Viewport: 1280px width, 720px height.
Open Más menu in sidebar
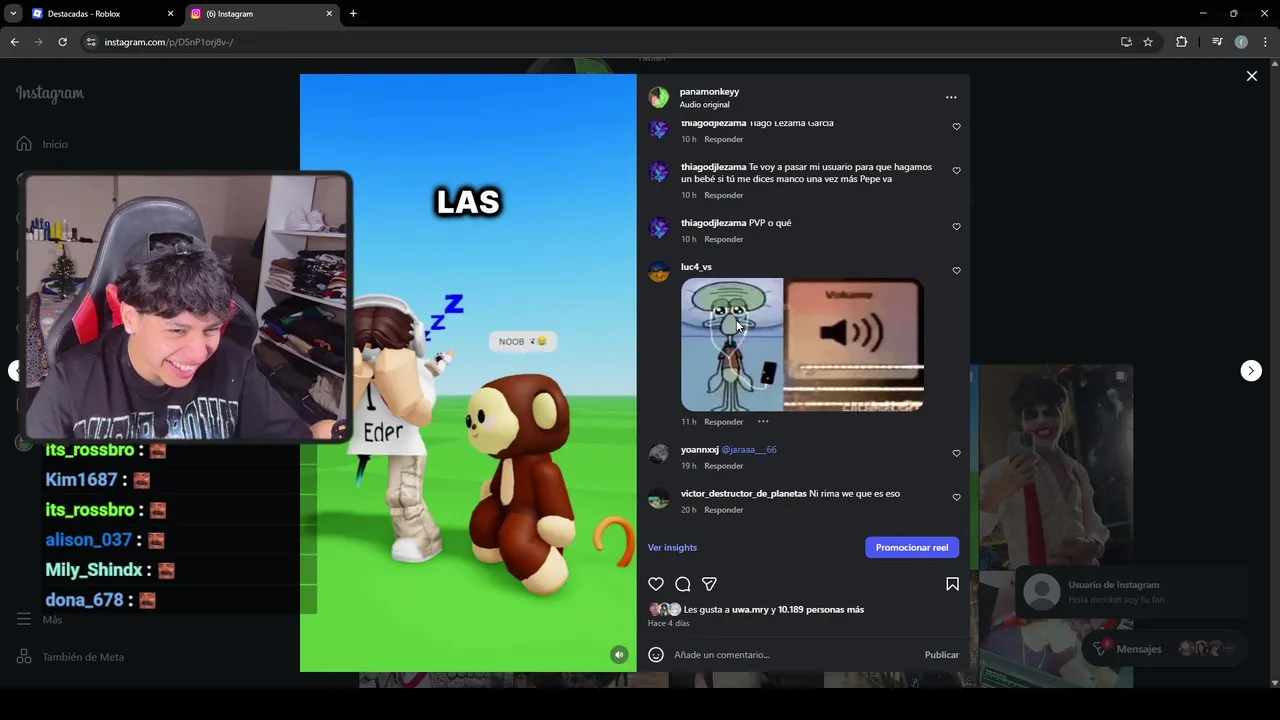40,620
